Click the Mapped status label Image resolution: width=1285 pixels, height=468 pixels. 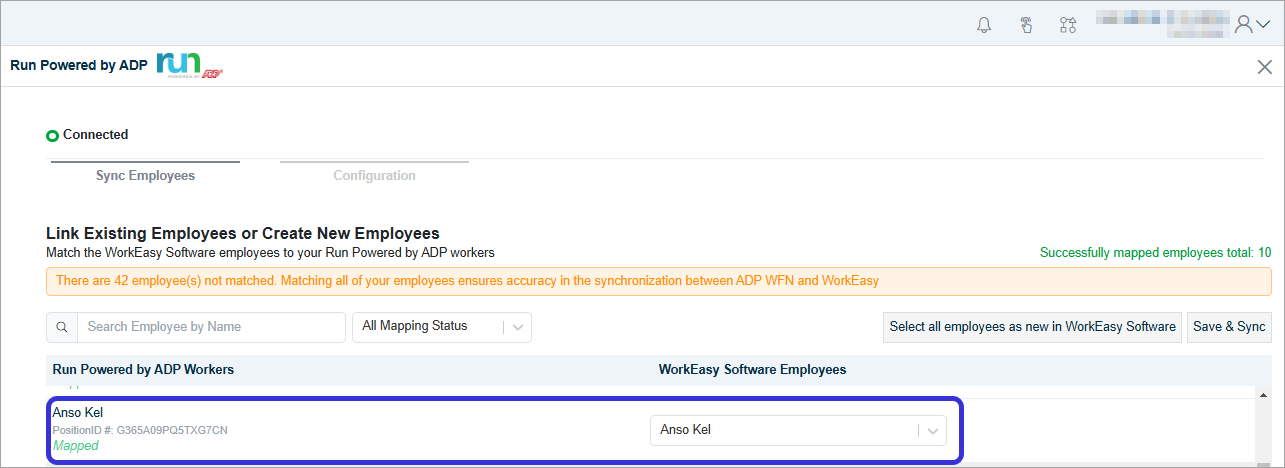pyautogui.click(x=76, y=446)
